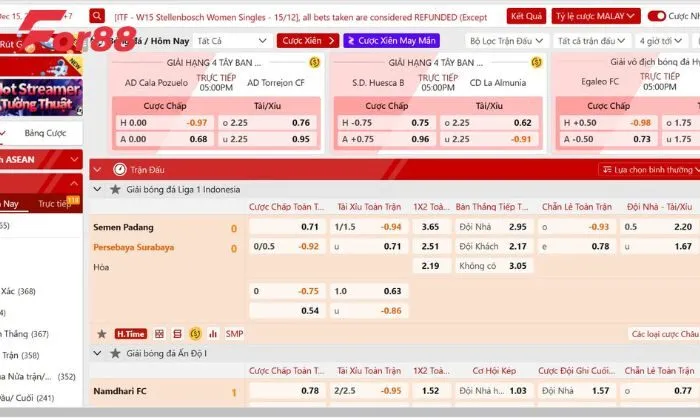700x420 pixels.
Task: Click coin icon on AD Cala Pozuelo card
Action: pyautogui.click(x=314, y=62)
